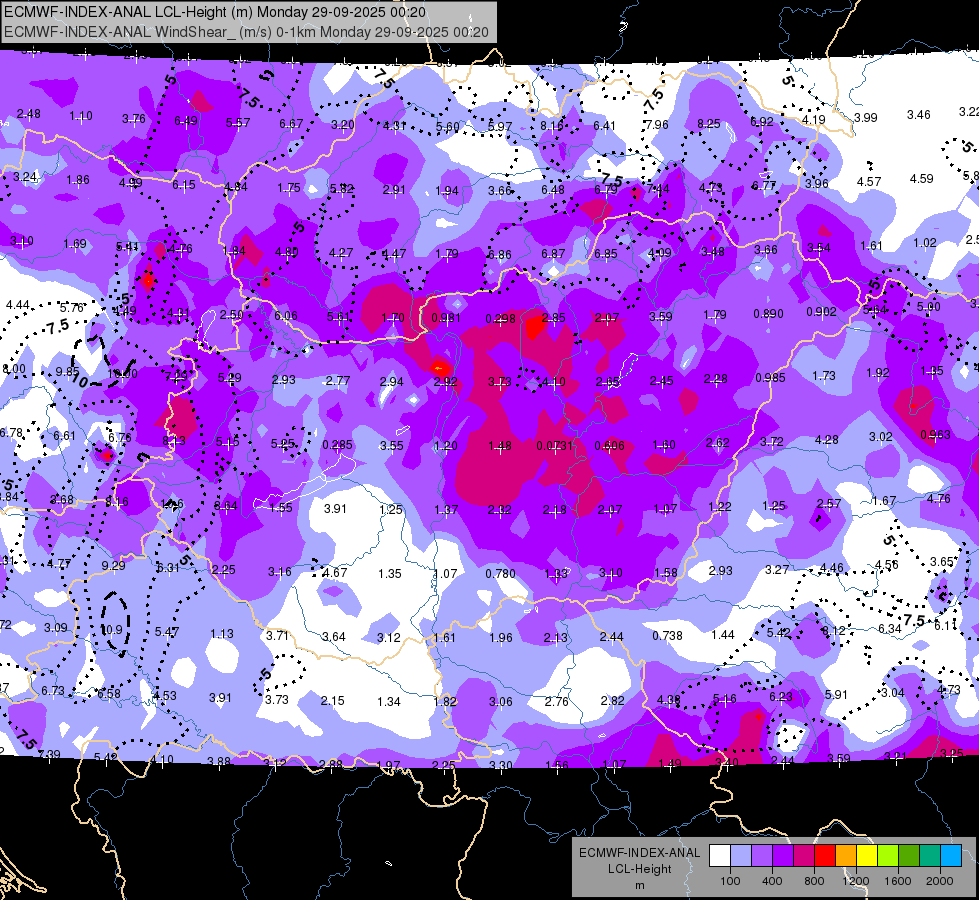Click the teal legend color swatch
Image resolution: width=979 pixels, height=900 pixels.
pyautogui.click(x=930, y=856)
